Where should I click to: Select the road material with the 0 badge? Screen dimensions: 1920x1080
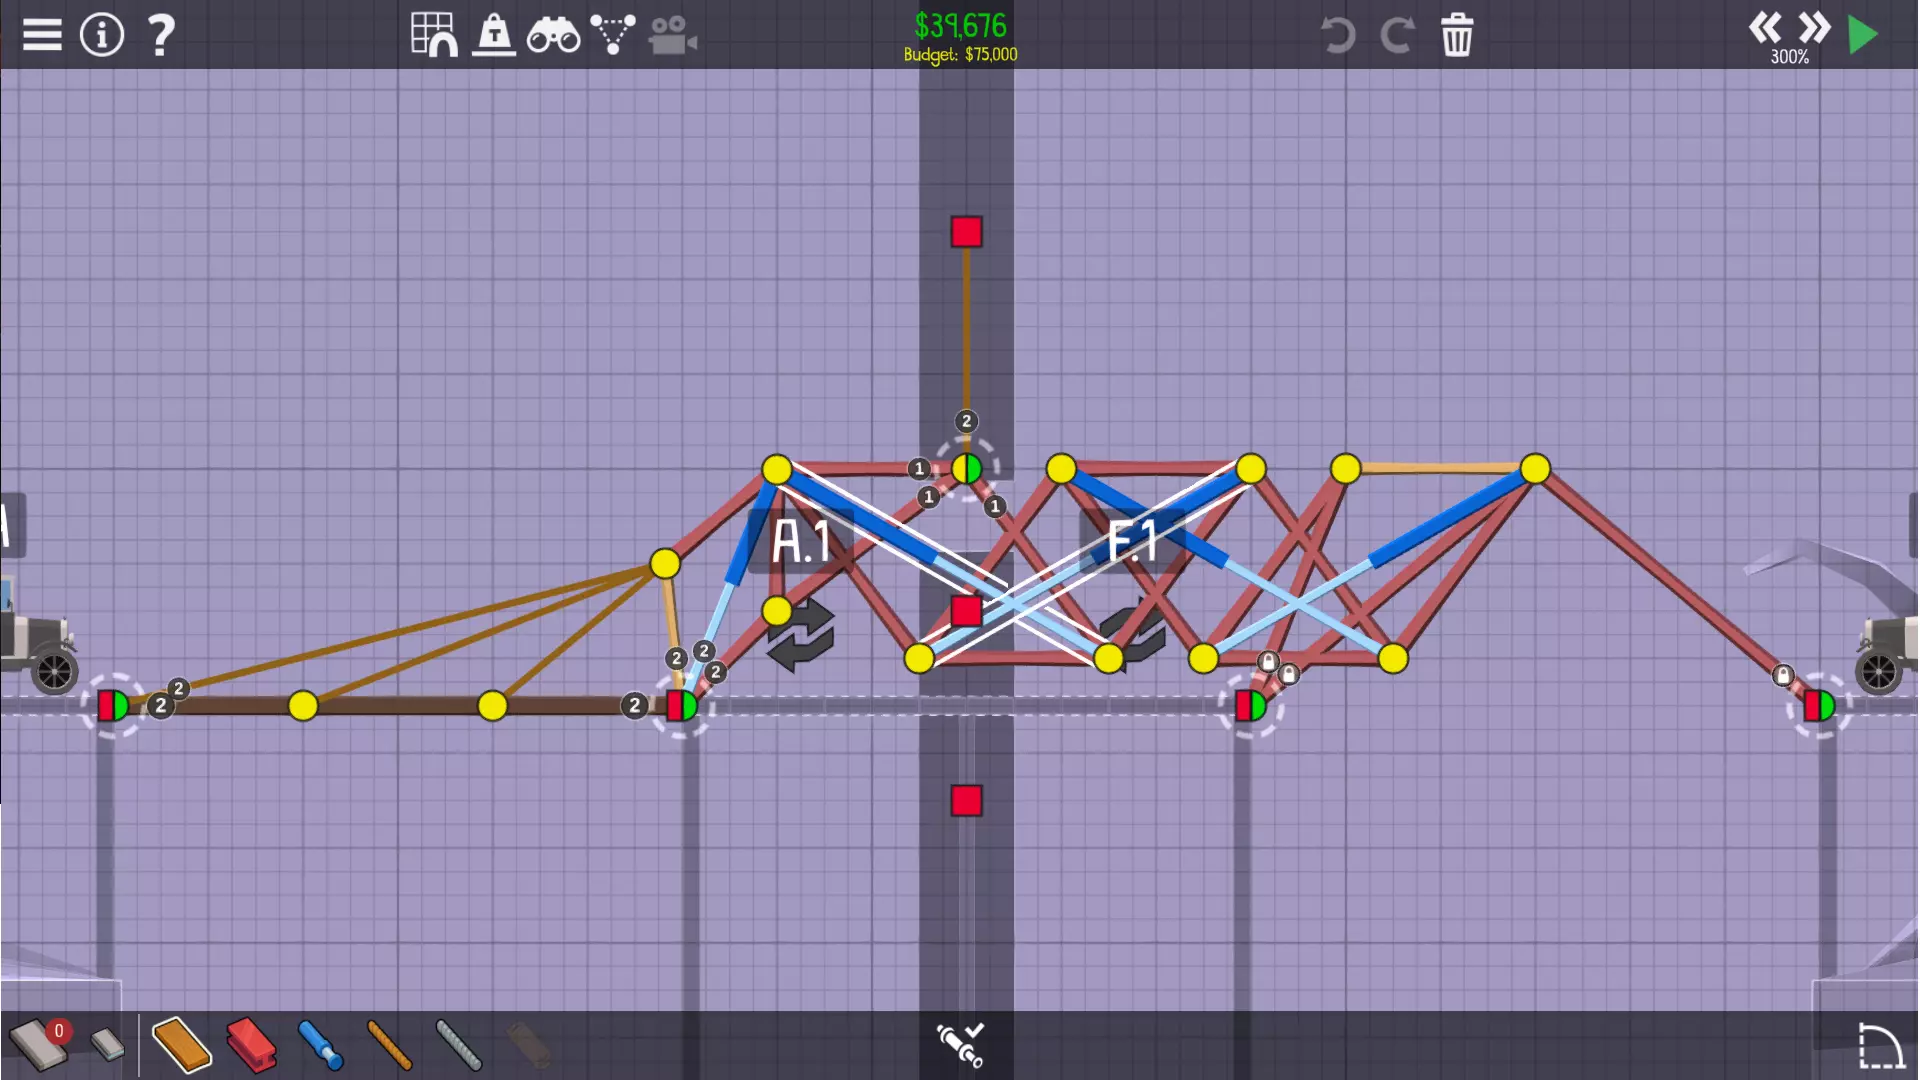40,1043
